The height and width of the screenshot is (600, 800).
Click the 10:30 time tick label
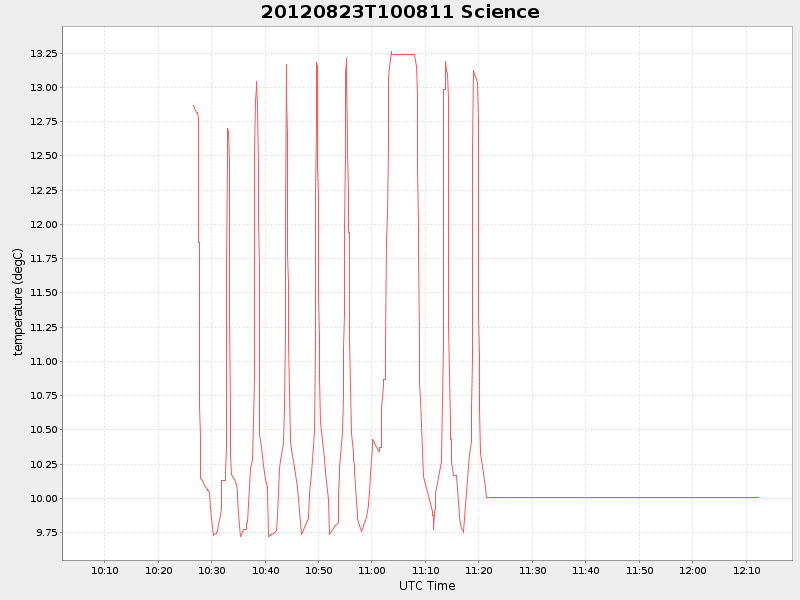(x=212, y=570)
